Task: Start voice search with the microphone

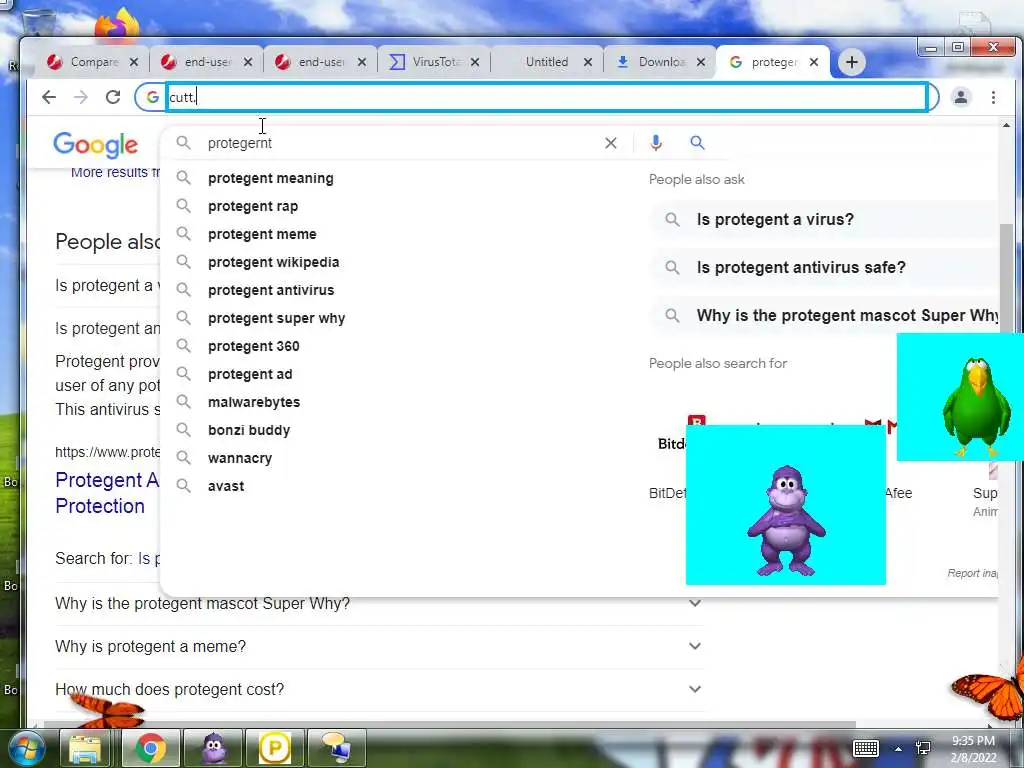Action: tap(656, 143)
